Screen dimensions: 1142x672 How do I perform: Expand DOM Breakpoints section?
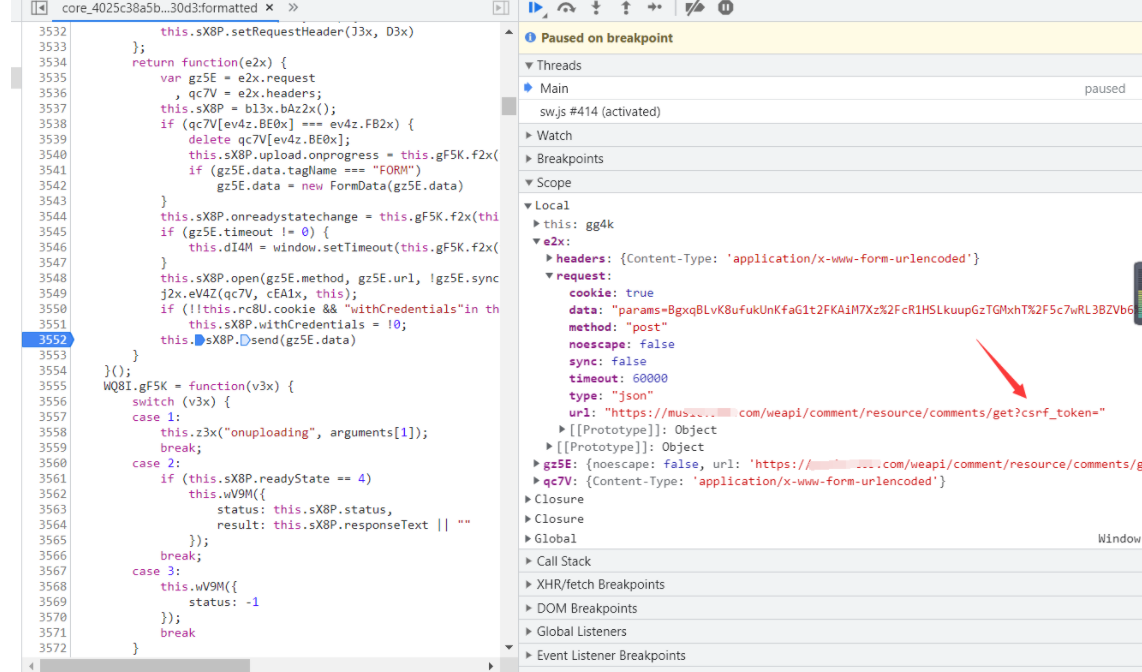(x=529, y=609)
